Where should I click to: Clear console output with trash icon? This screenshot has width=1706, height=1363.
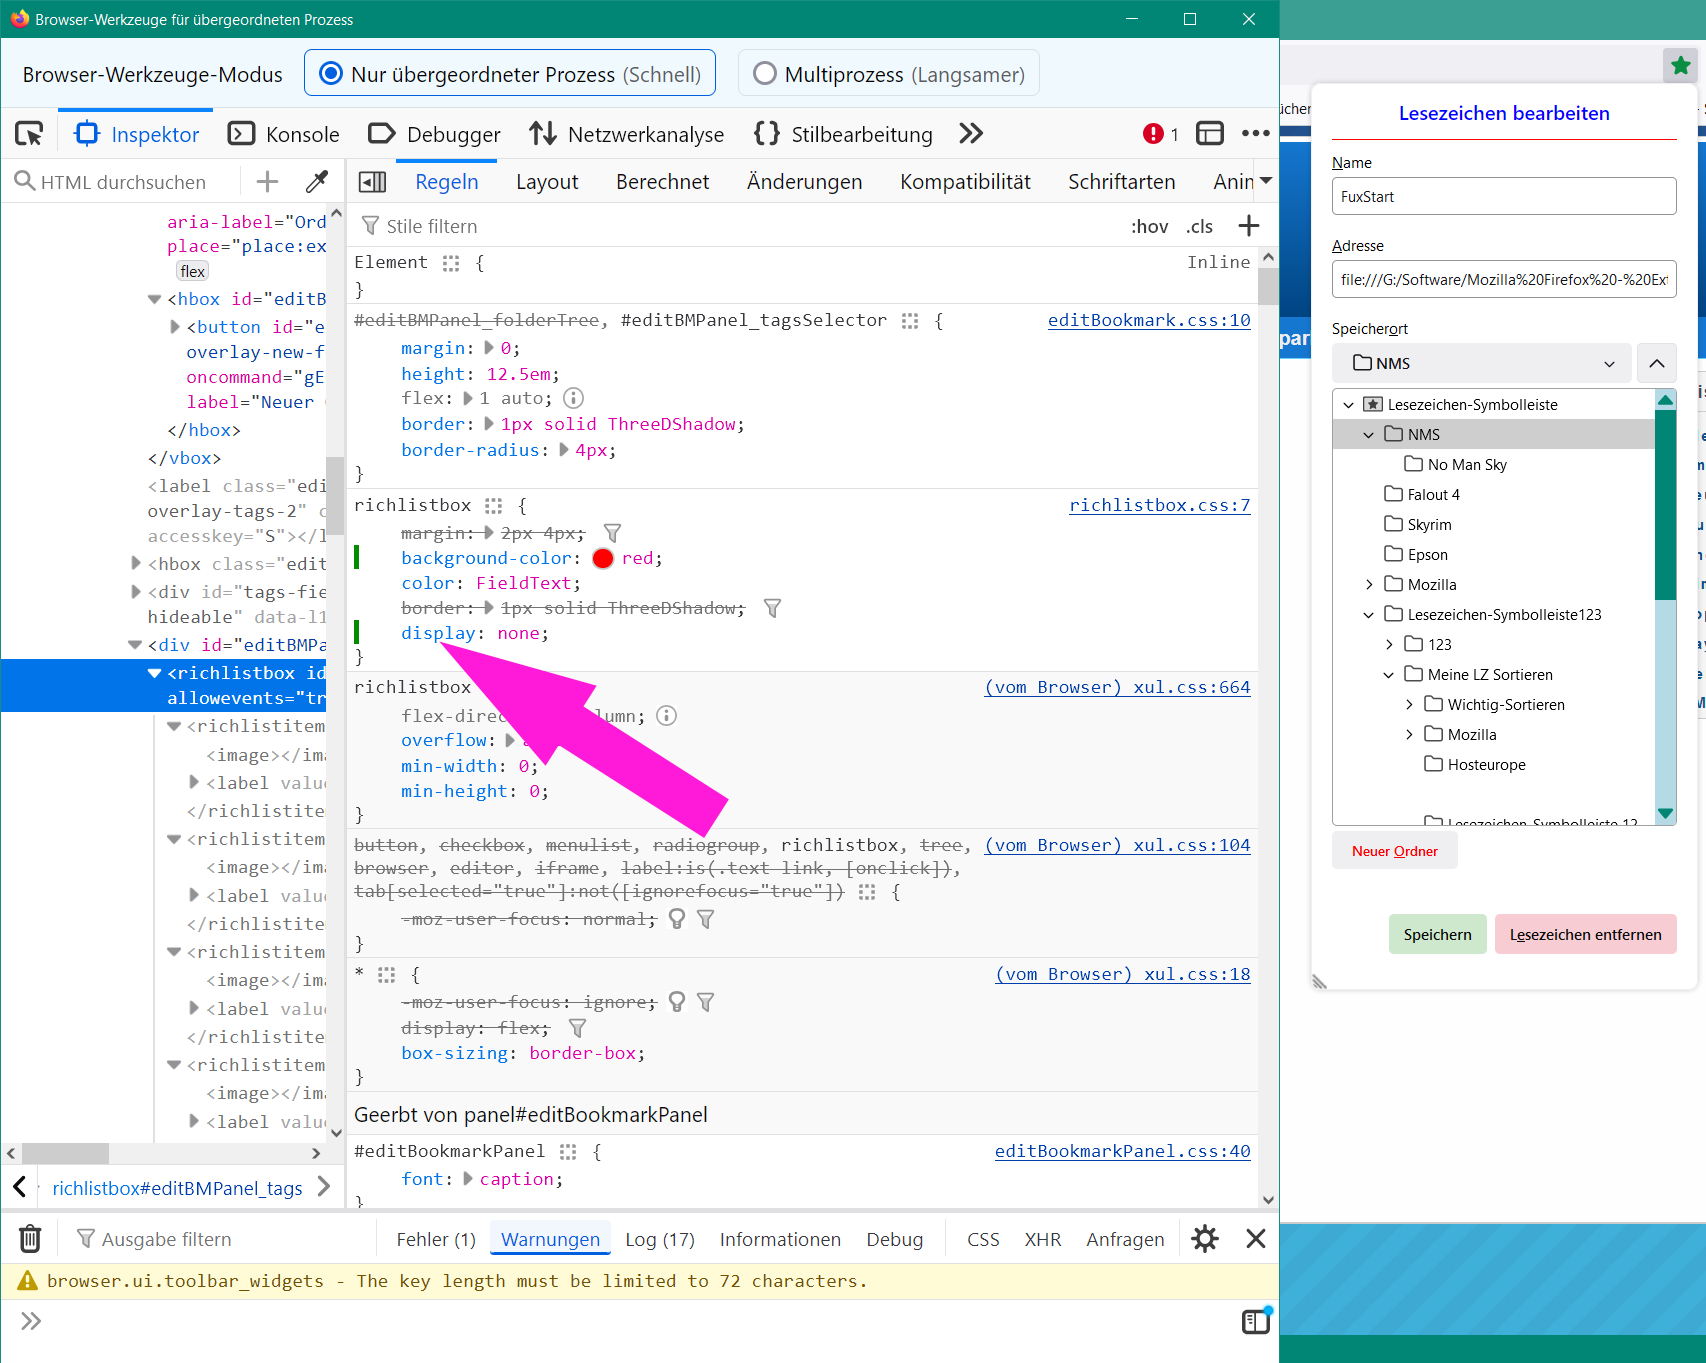tap(30, 1239)
